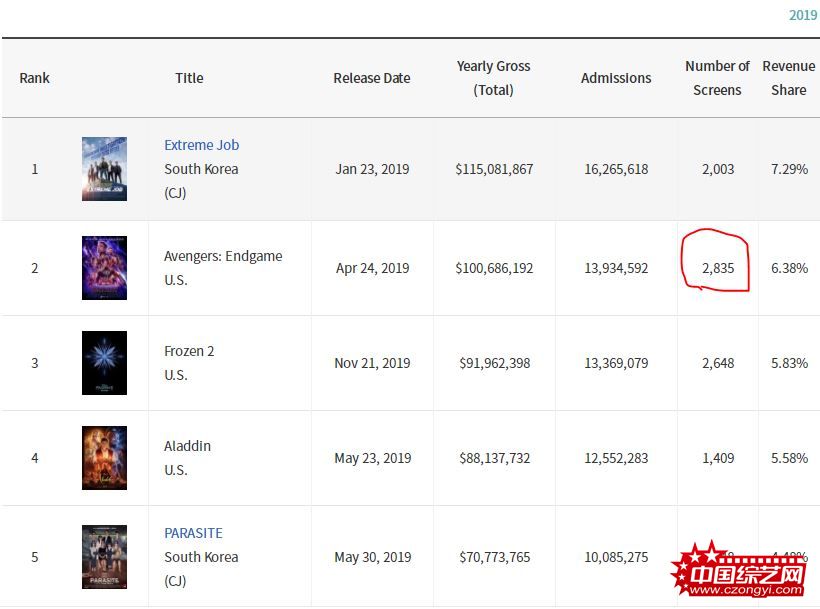Select the revenue share 7.29%
The height and width of the screenshot is (609, 820).
click(789, 169)
